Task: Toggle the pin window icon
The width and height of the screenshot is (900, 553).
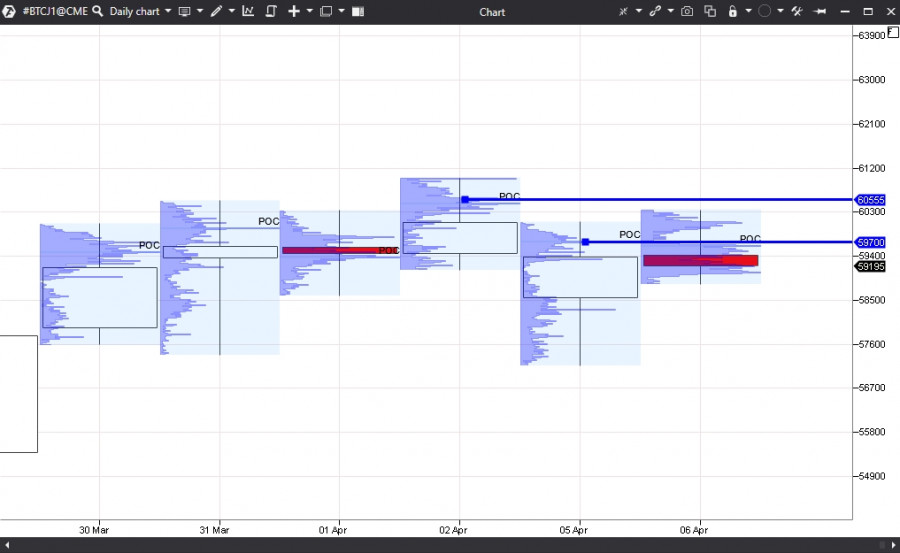Action: click(x=820, y=11)
